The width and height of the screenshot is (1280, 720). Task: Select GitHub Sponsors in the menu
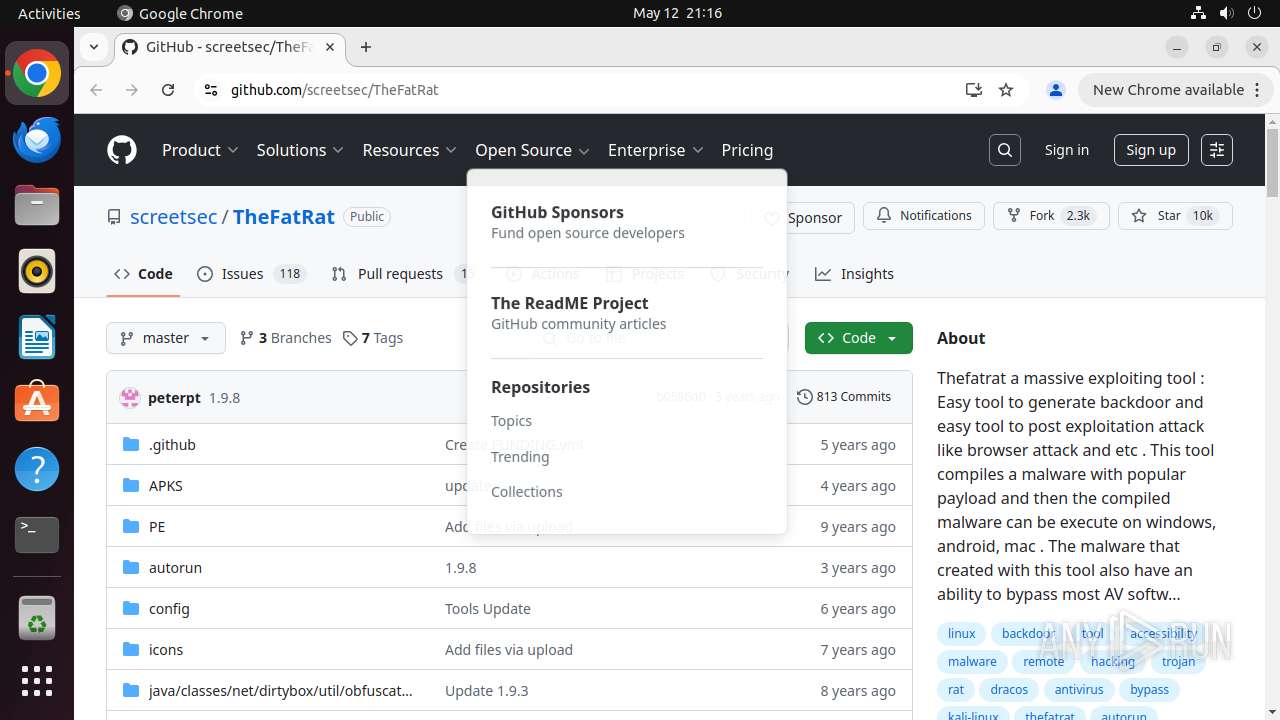coord(588,222)
